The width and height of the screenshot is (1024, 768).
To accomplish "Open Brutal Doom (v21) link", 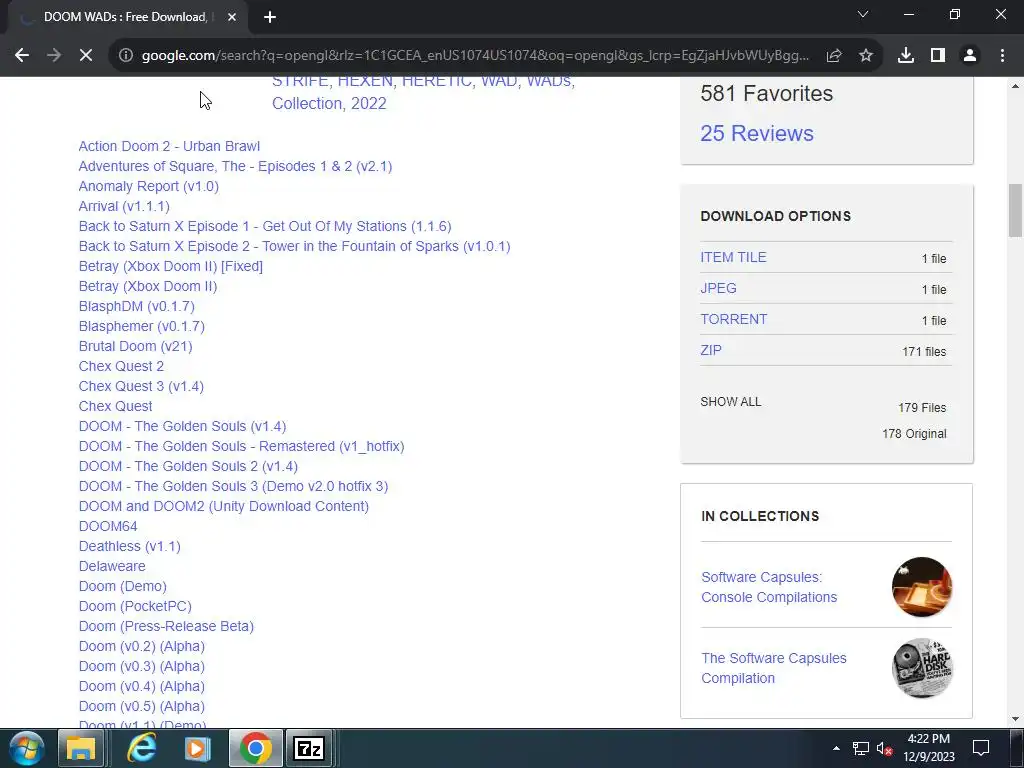I will point(135,346).
